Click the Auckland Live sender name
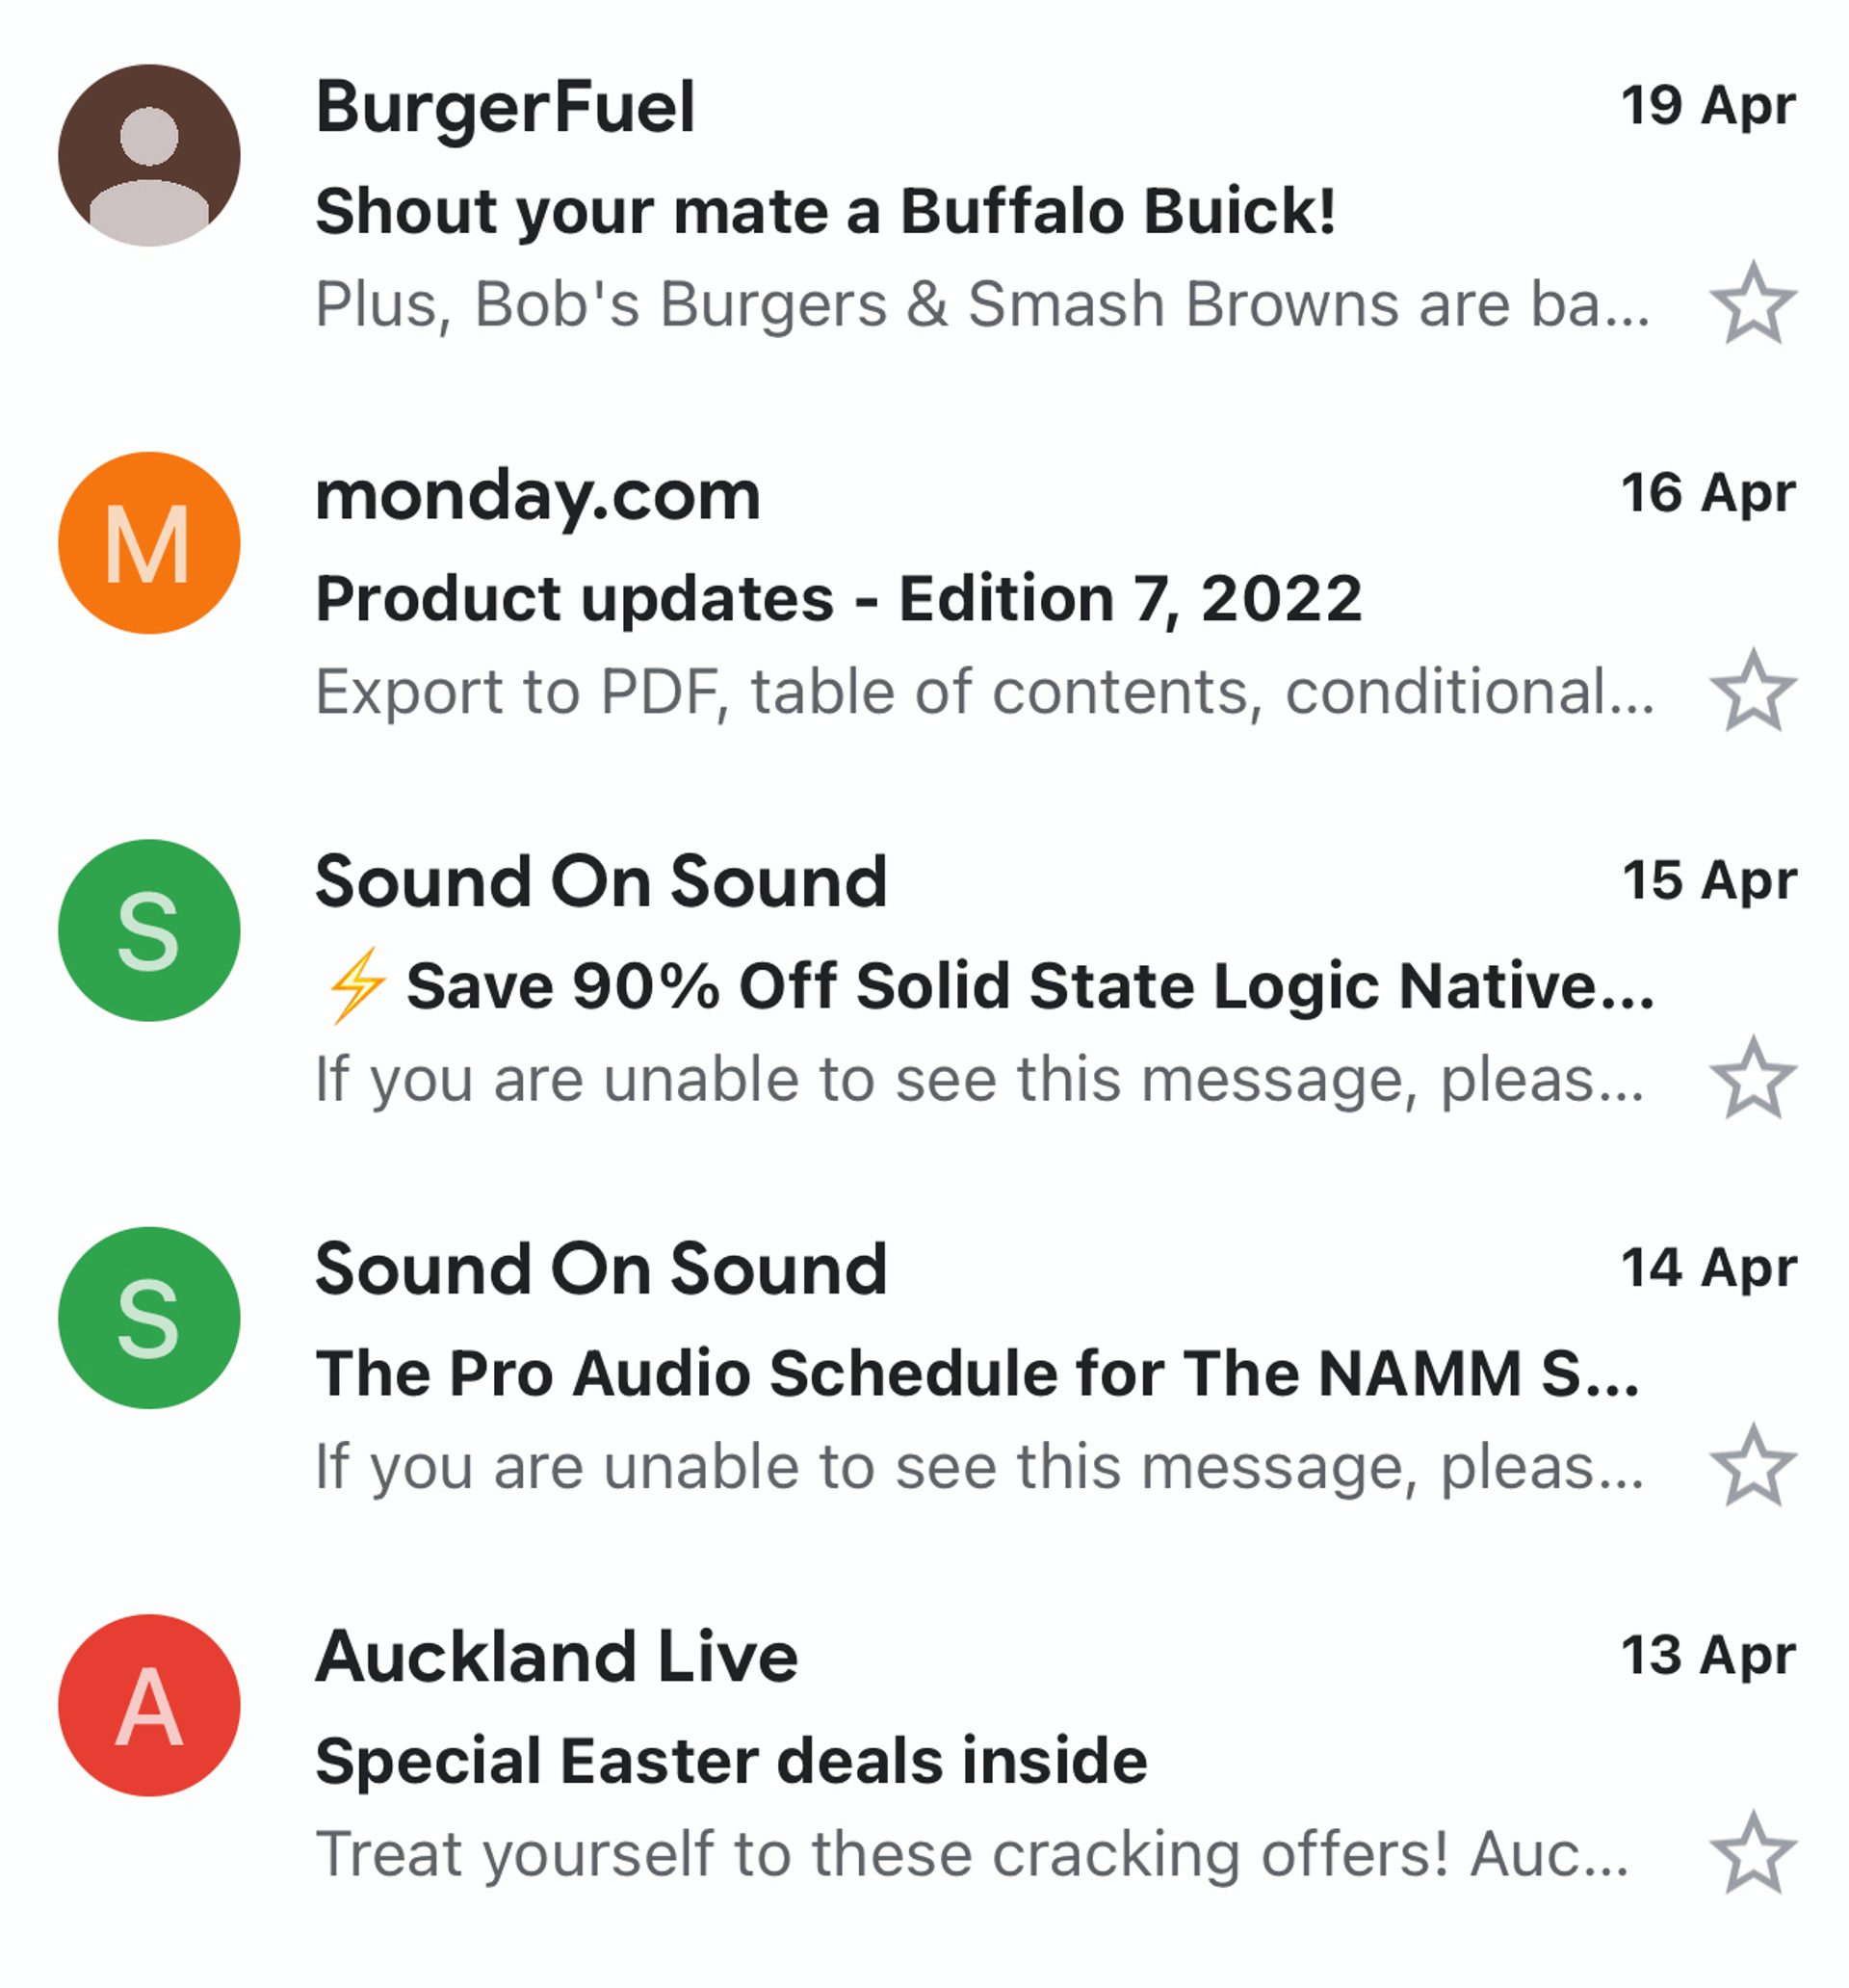Screen dimensions: 1849x1988 (556, 1657)
